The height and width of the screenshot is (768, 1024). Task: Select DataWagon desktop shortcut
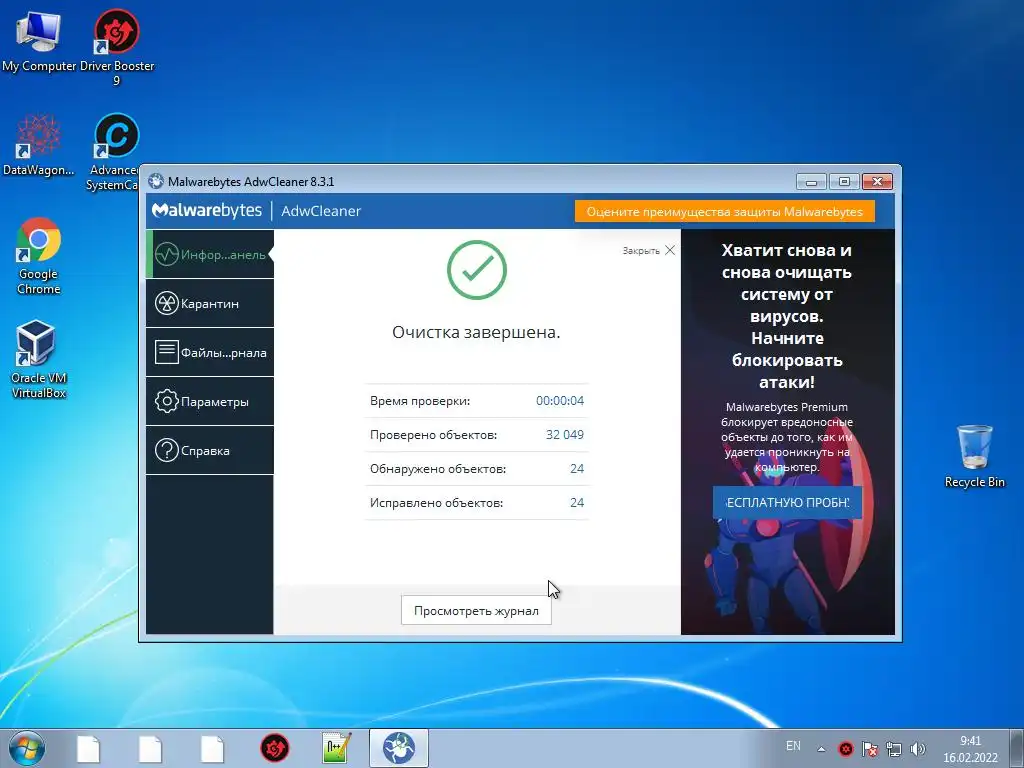(x=39, y=144)
